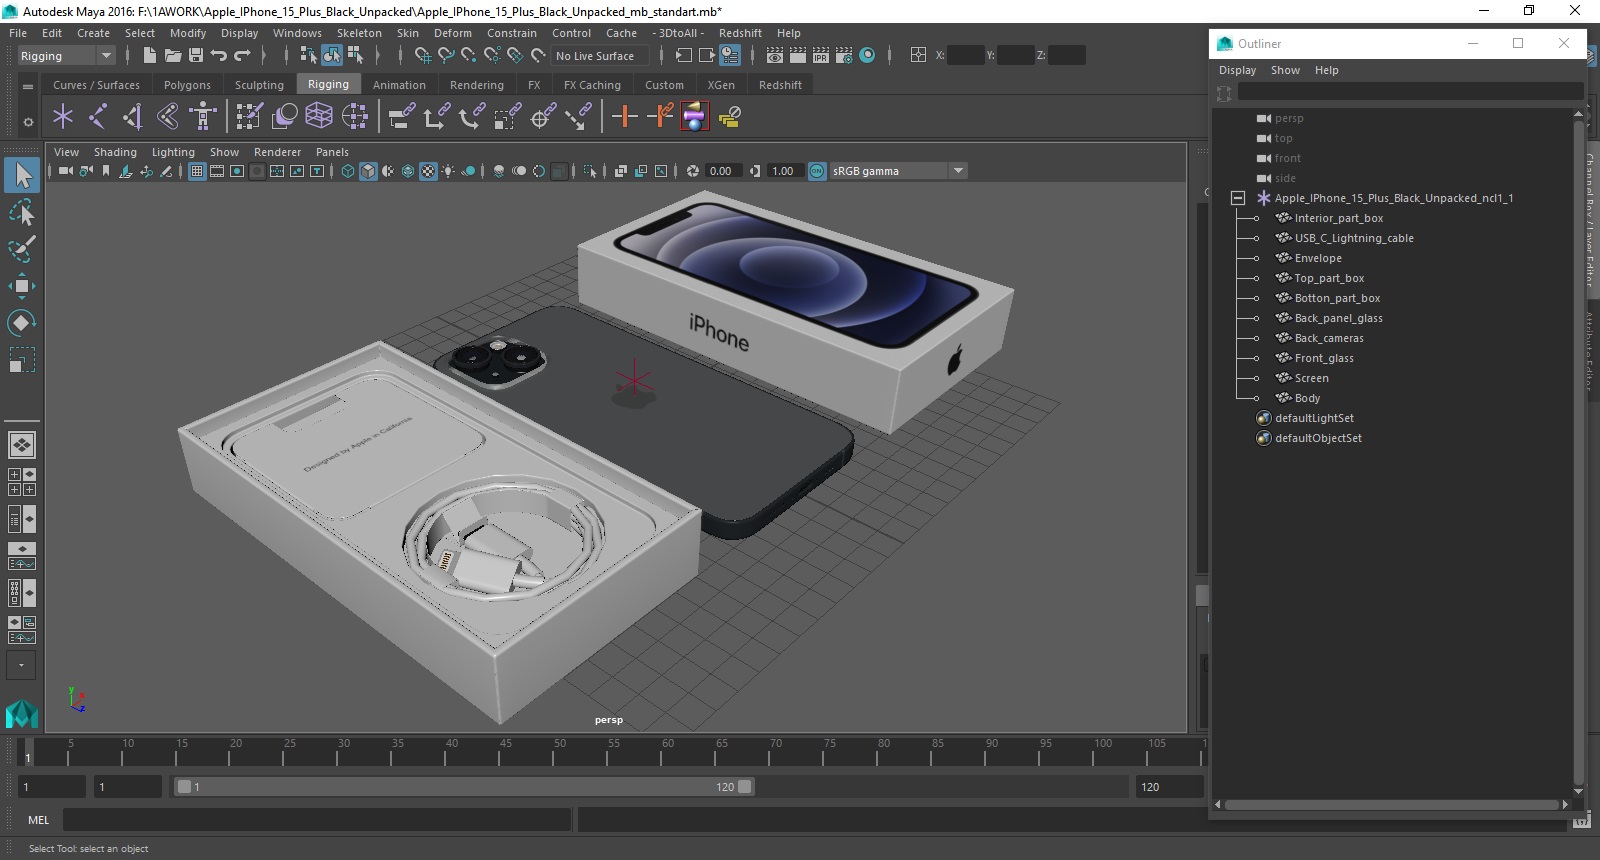
Task: Toggle wireframe shading in viewport
Action: (x=348, y=171)
